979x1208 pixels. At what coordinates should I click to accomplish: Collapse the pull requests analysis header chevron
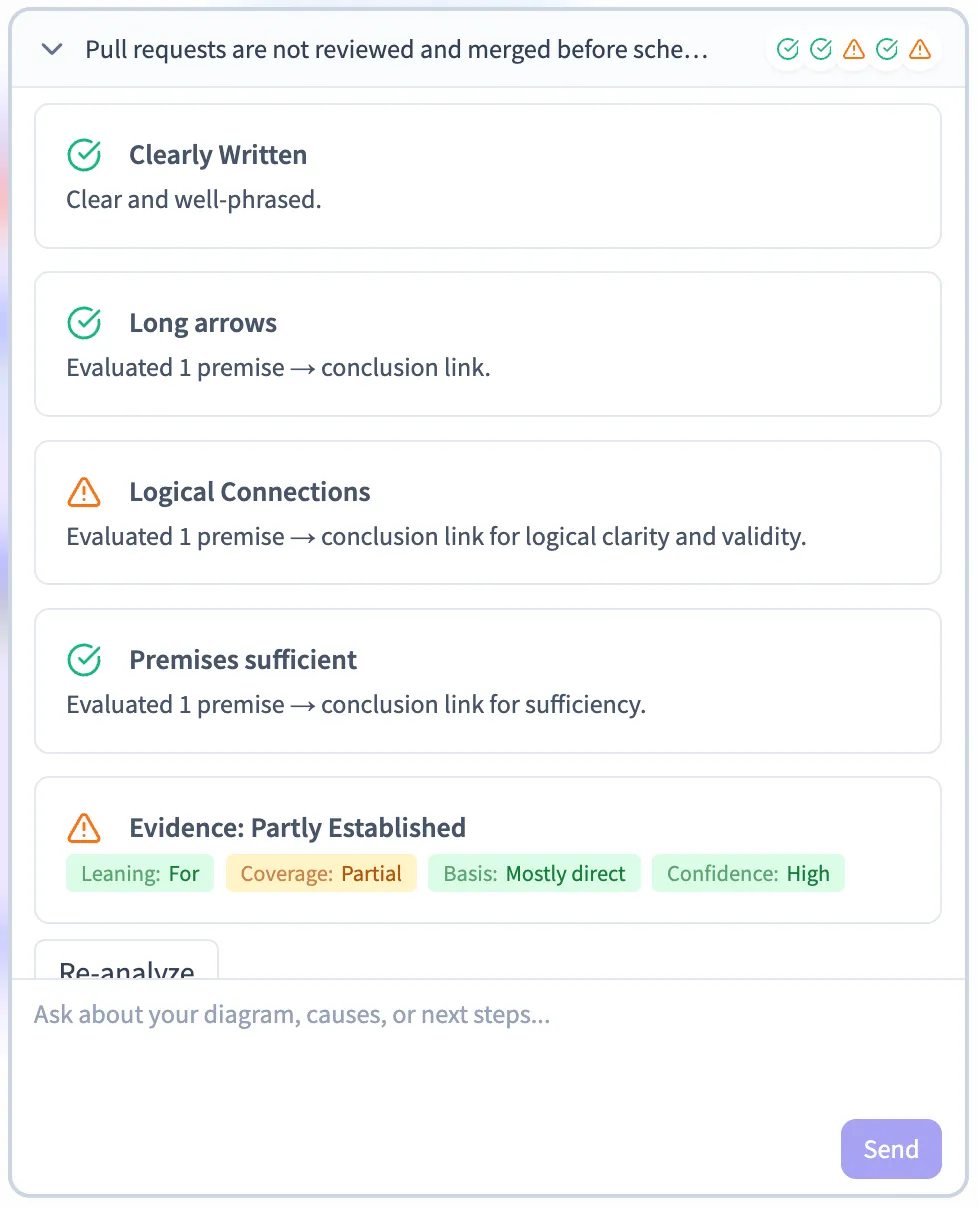pos(53,50)
